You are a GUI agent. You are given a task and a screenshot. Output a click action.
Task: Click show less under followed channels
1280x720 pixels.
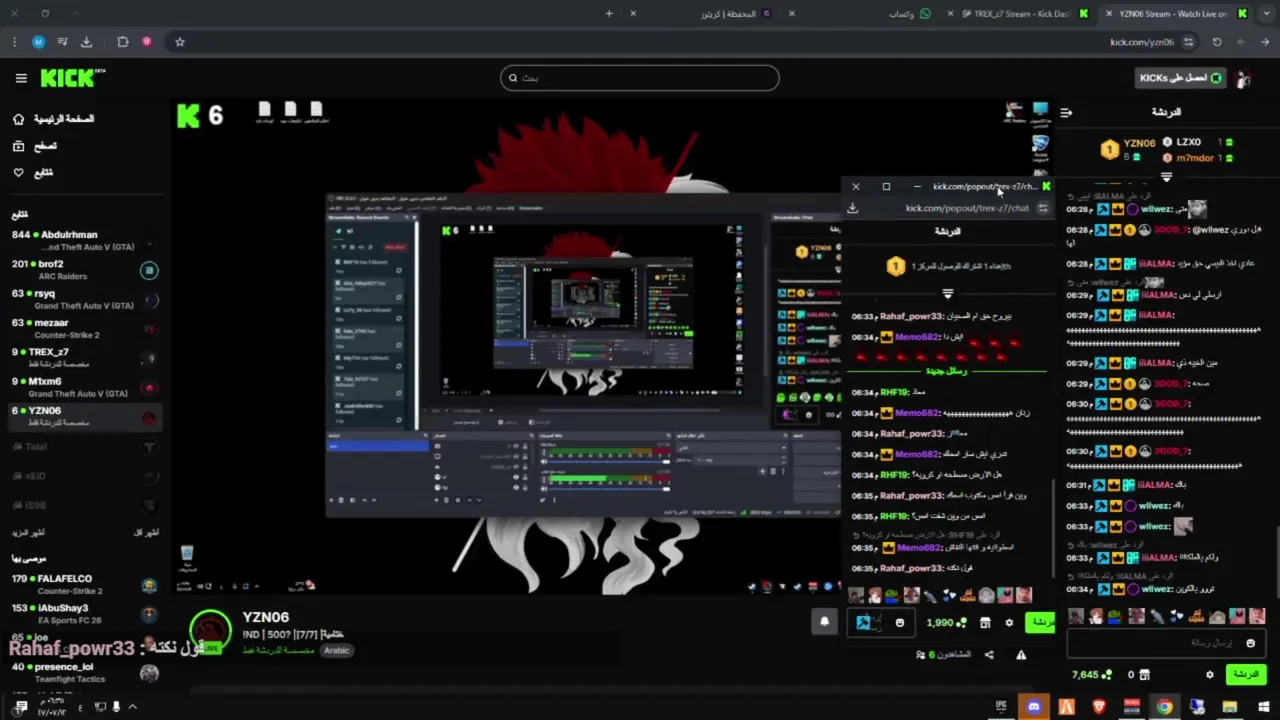click(146, 533)
